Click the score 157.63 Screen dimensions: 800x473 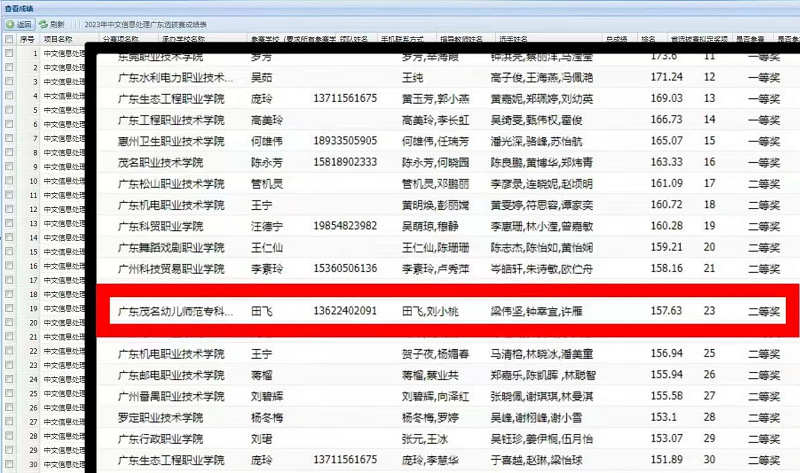[666, 311]
